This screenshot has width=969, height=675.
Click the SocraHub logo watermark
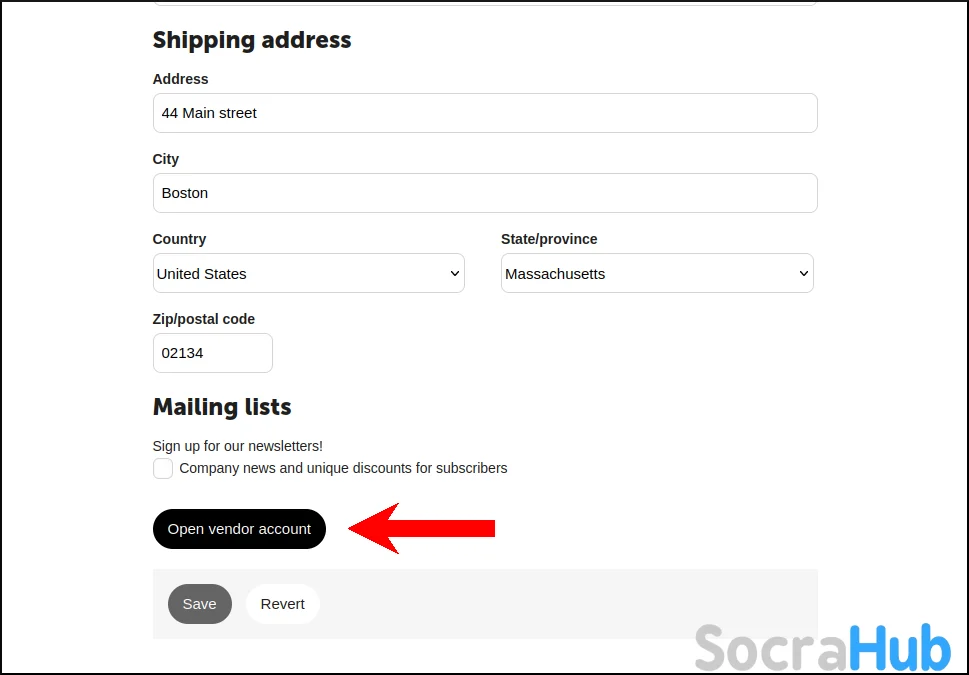click(x=822, y=647)
